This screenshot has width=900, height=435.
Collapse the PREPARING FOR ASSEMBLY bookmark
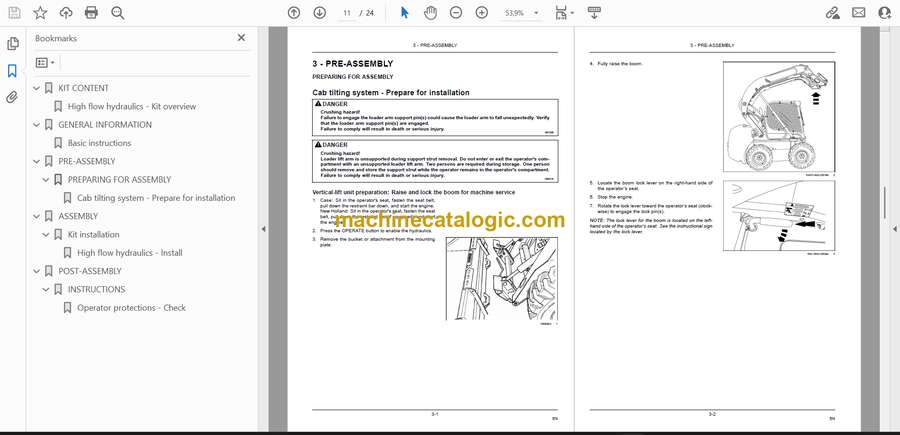(46, 180)
